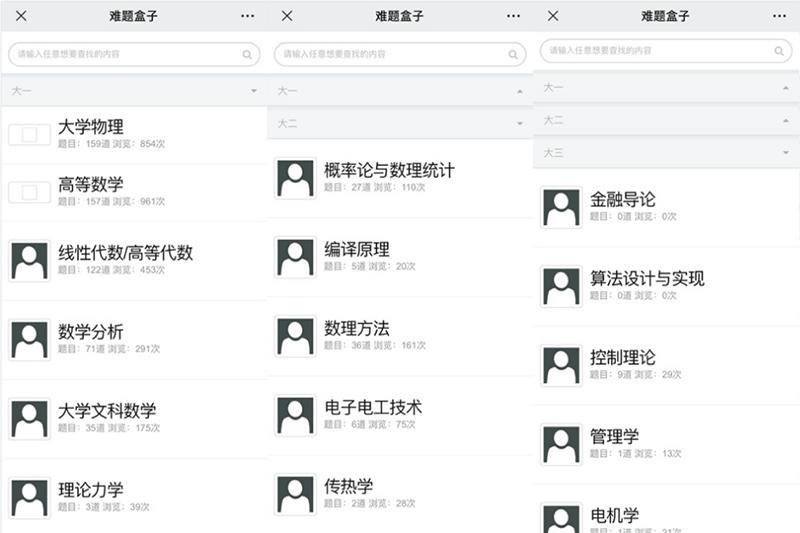The image size is (800, 533).
Task: Click avatar icon for 管理学
Action: pos(561,444)
